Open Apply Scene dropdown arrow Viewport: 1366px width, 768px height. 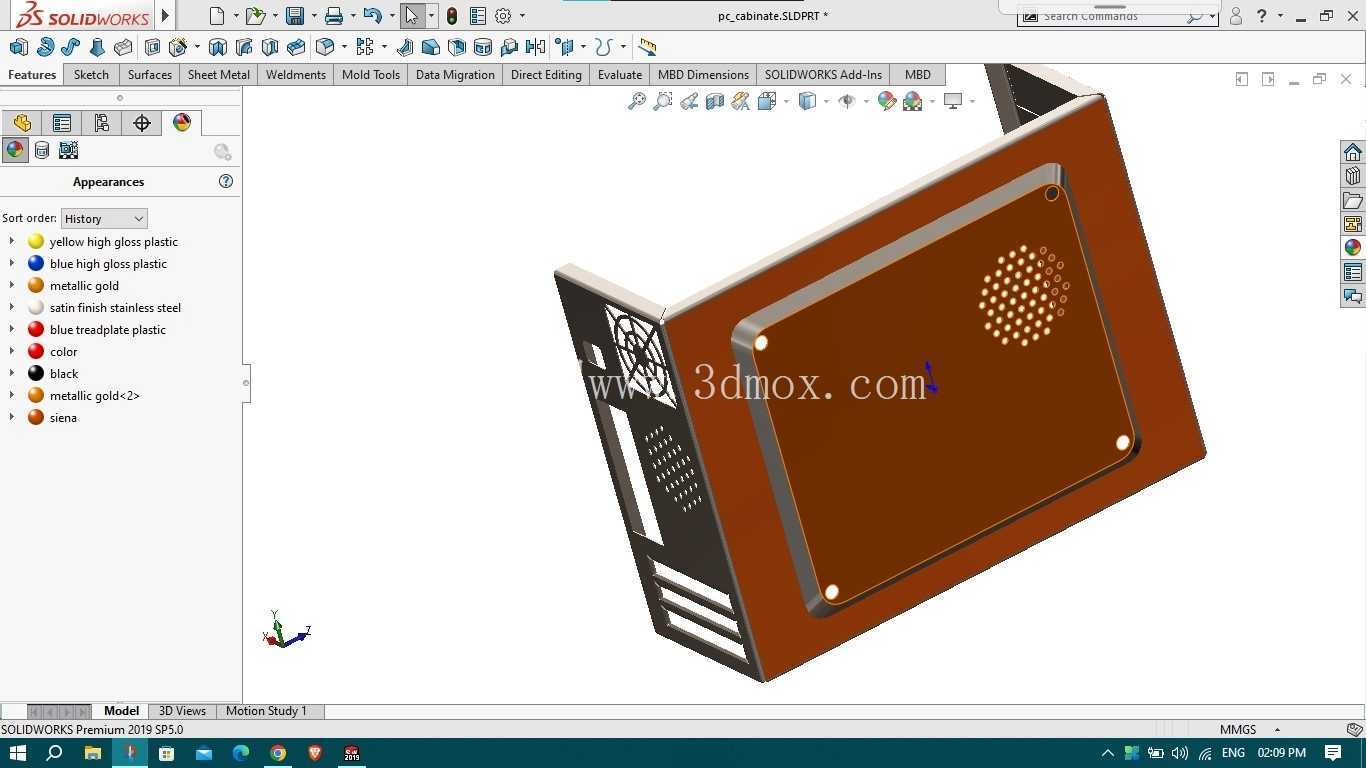(932, 102)
